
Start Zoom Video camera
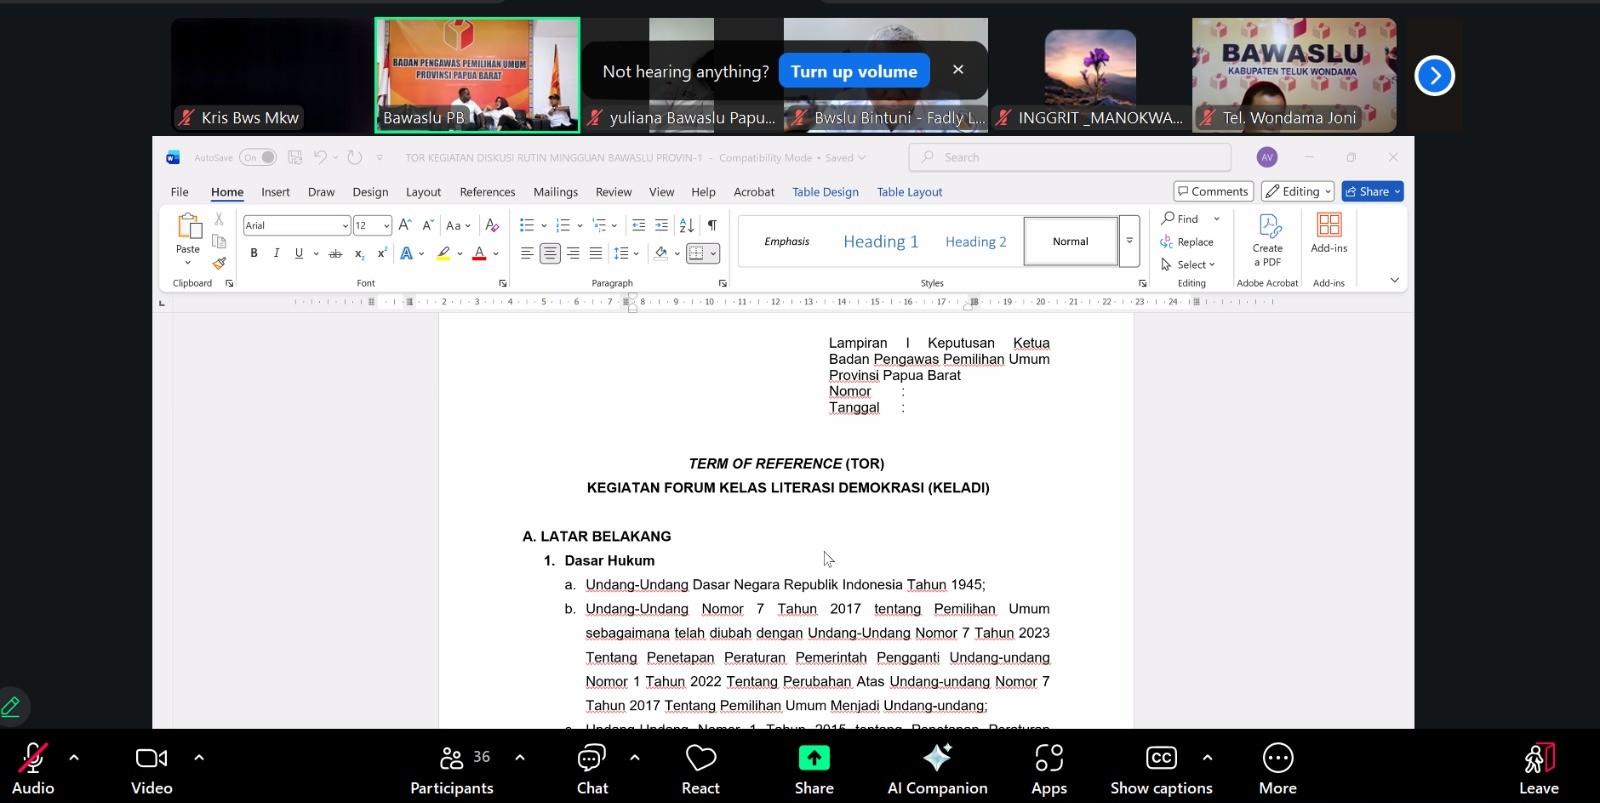pyautogui.click(x=152, y=770)
